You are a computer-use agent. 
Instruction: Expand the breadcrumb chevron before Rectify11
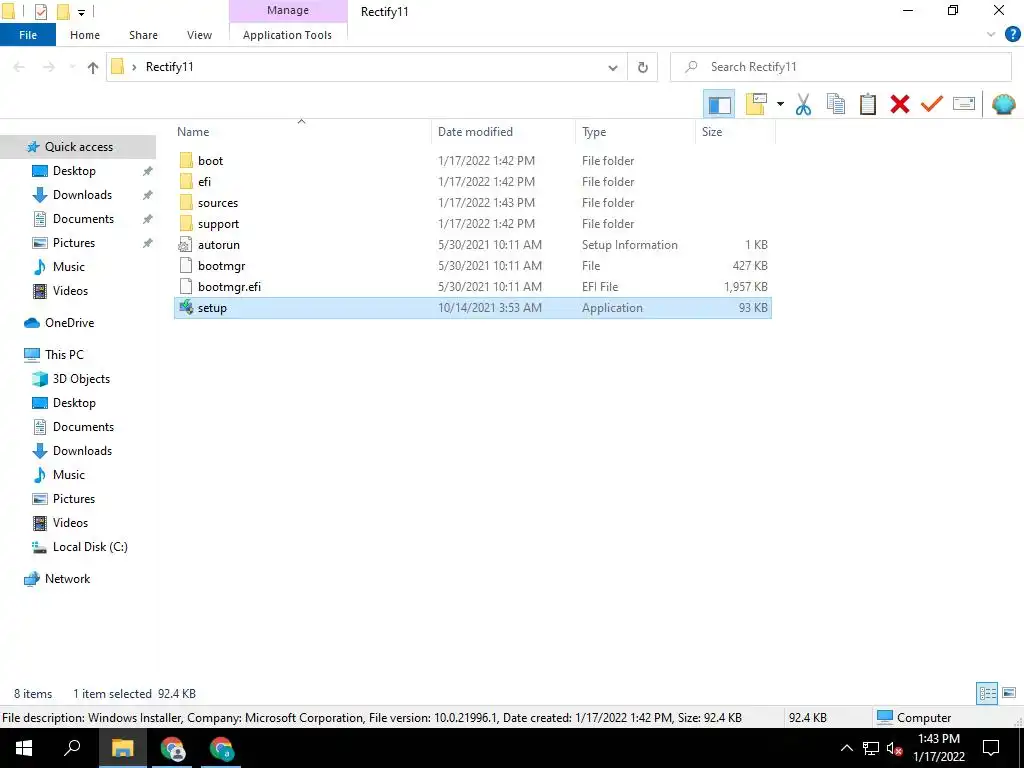tap(134, 67)
